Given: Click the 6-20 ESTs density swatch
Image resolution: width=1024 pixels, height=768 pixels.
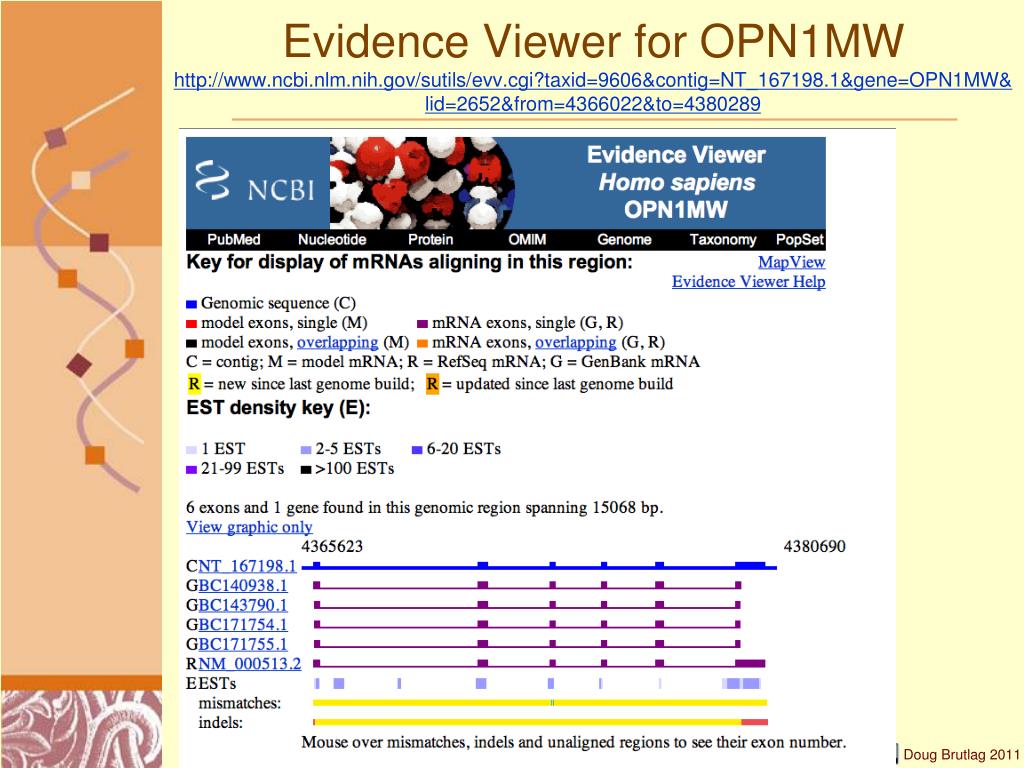Looking at the screenshot, I should click(417, 450).
